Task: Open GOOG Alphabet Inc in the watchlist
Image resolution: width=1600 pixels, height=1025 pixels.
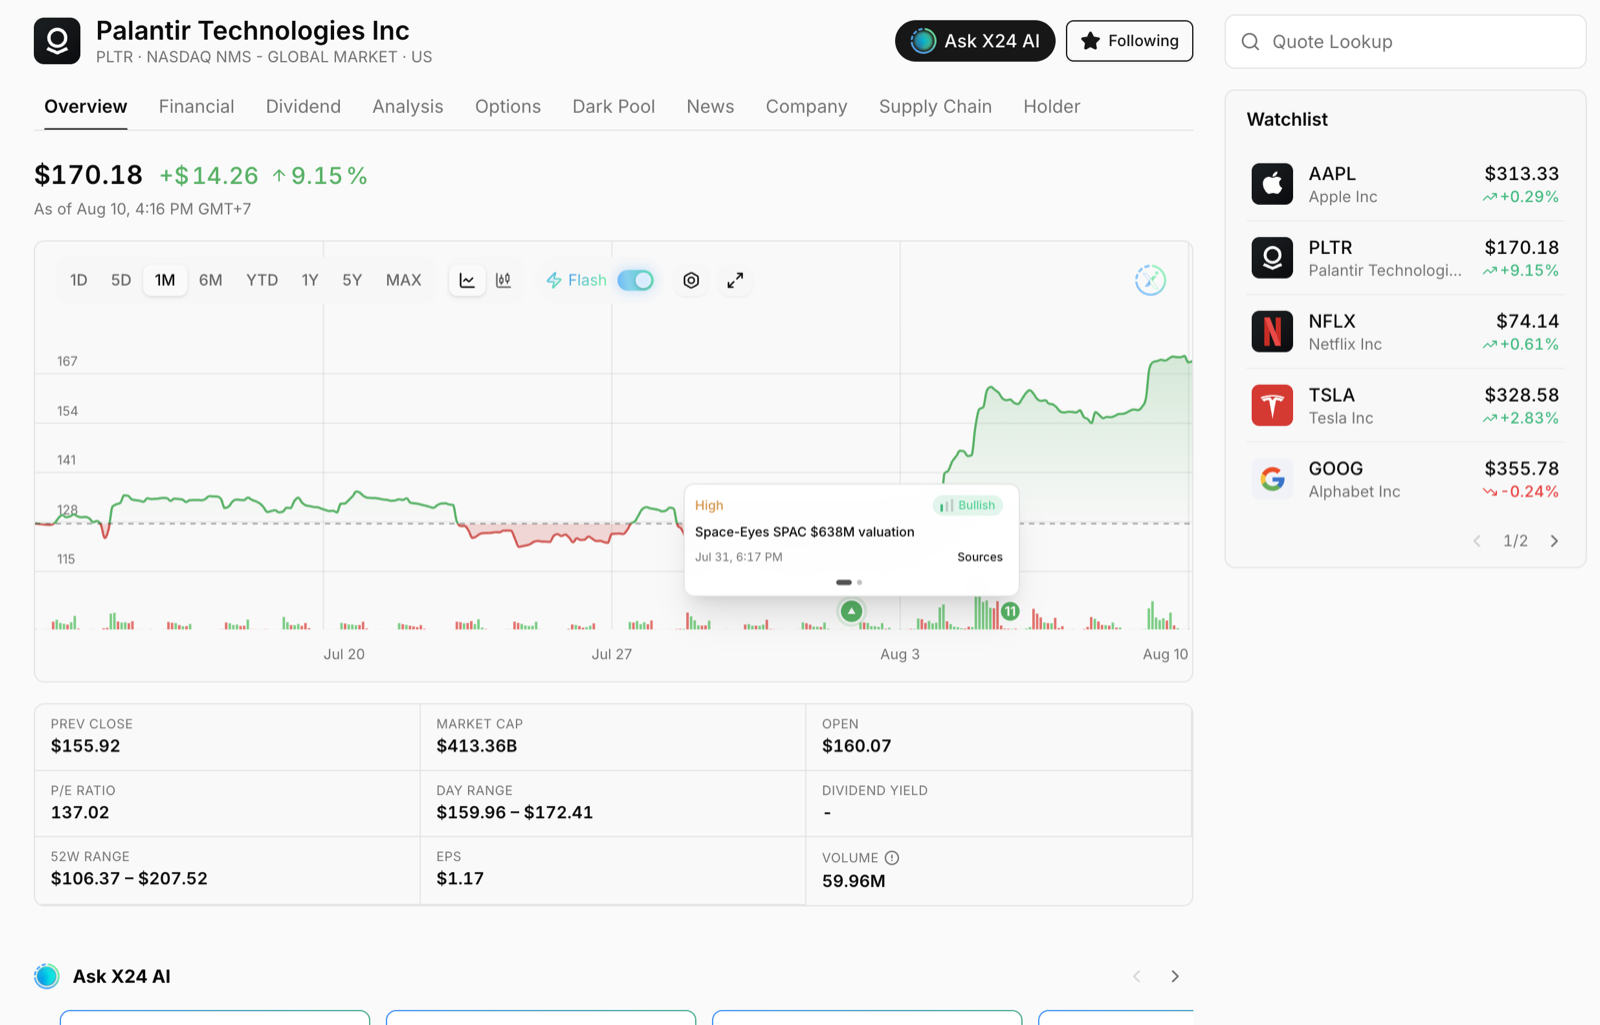Action: (1405, 479)
